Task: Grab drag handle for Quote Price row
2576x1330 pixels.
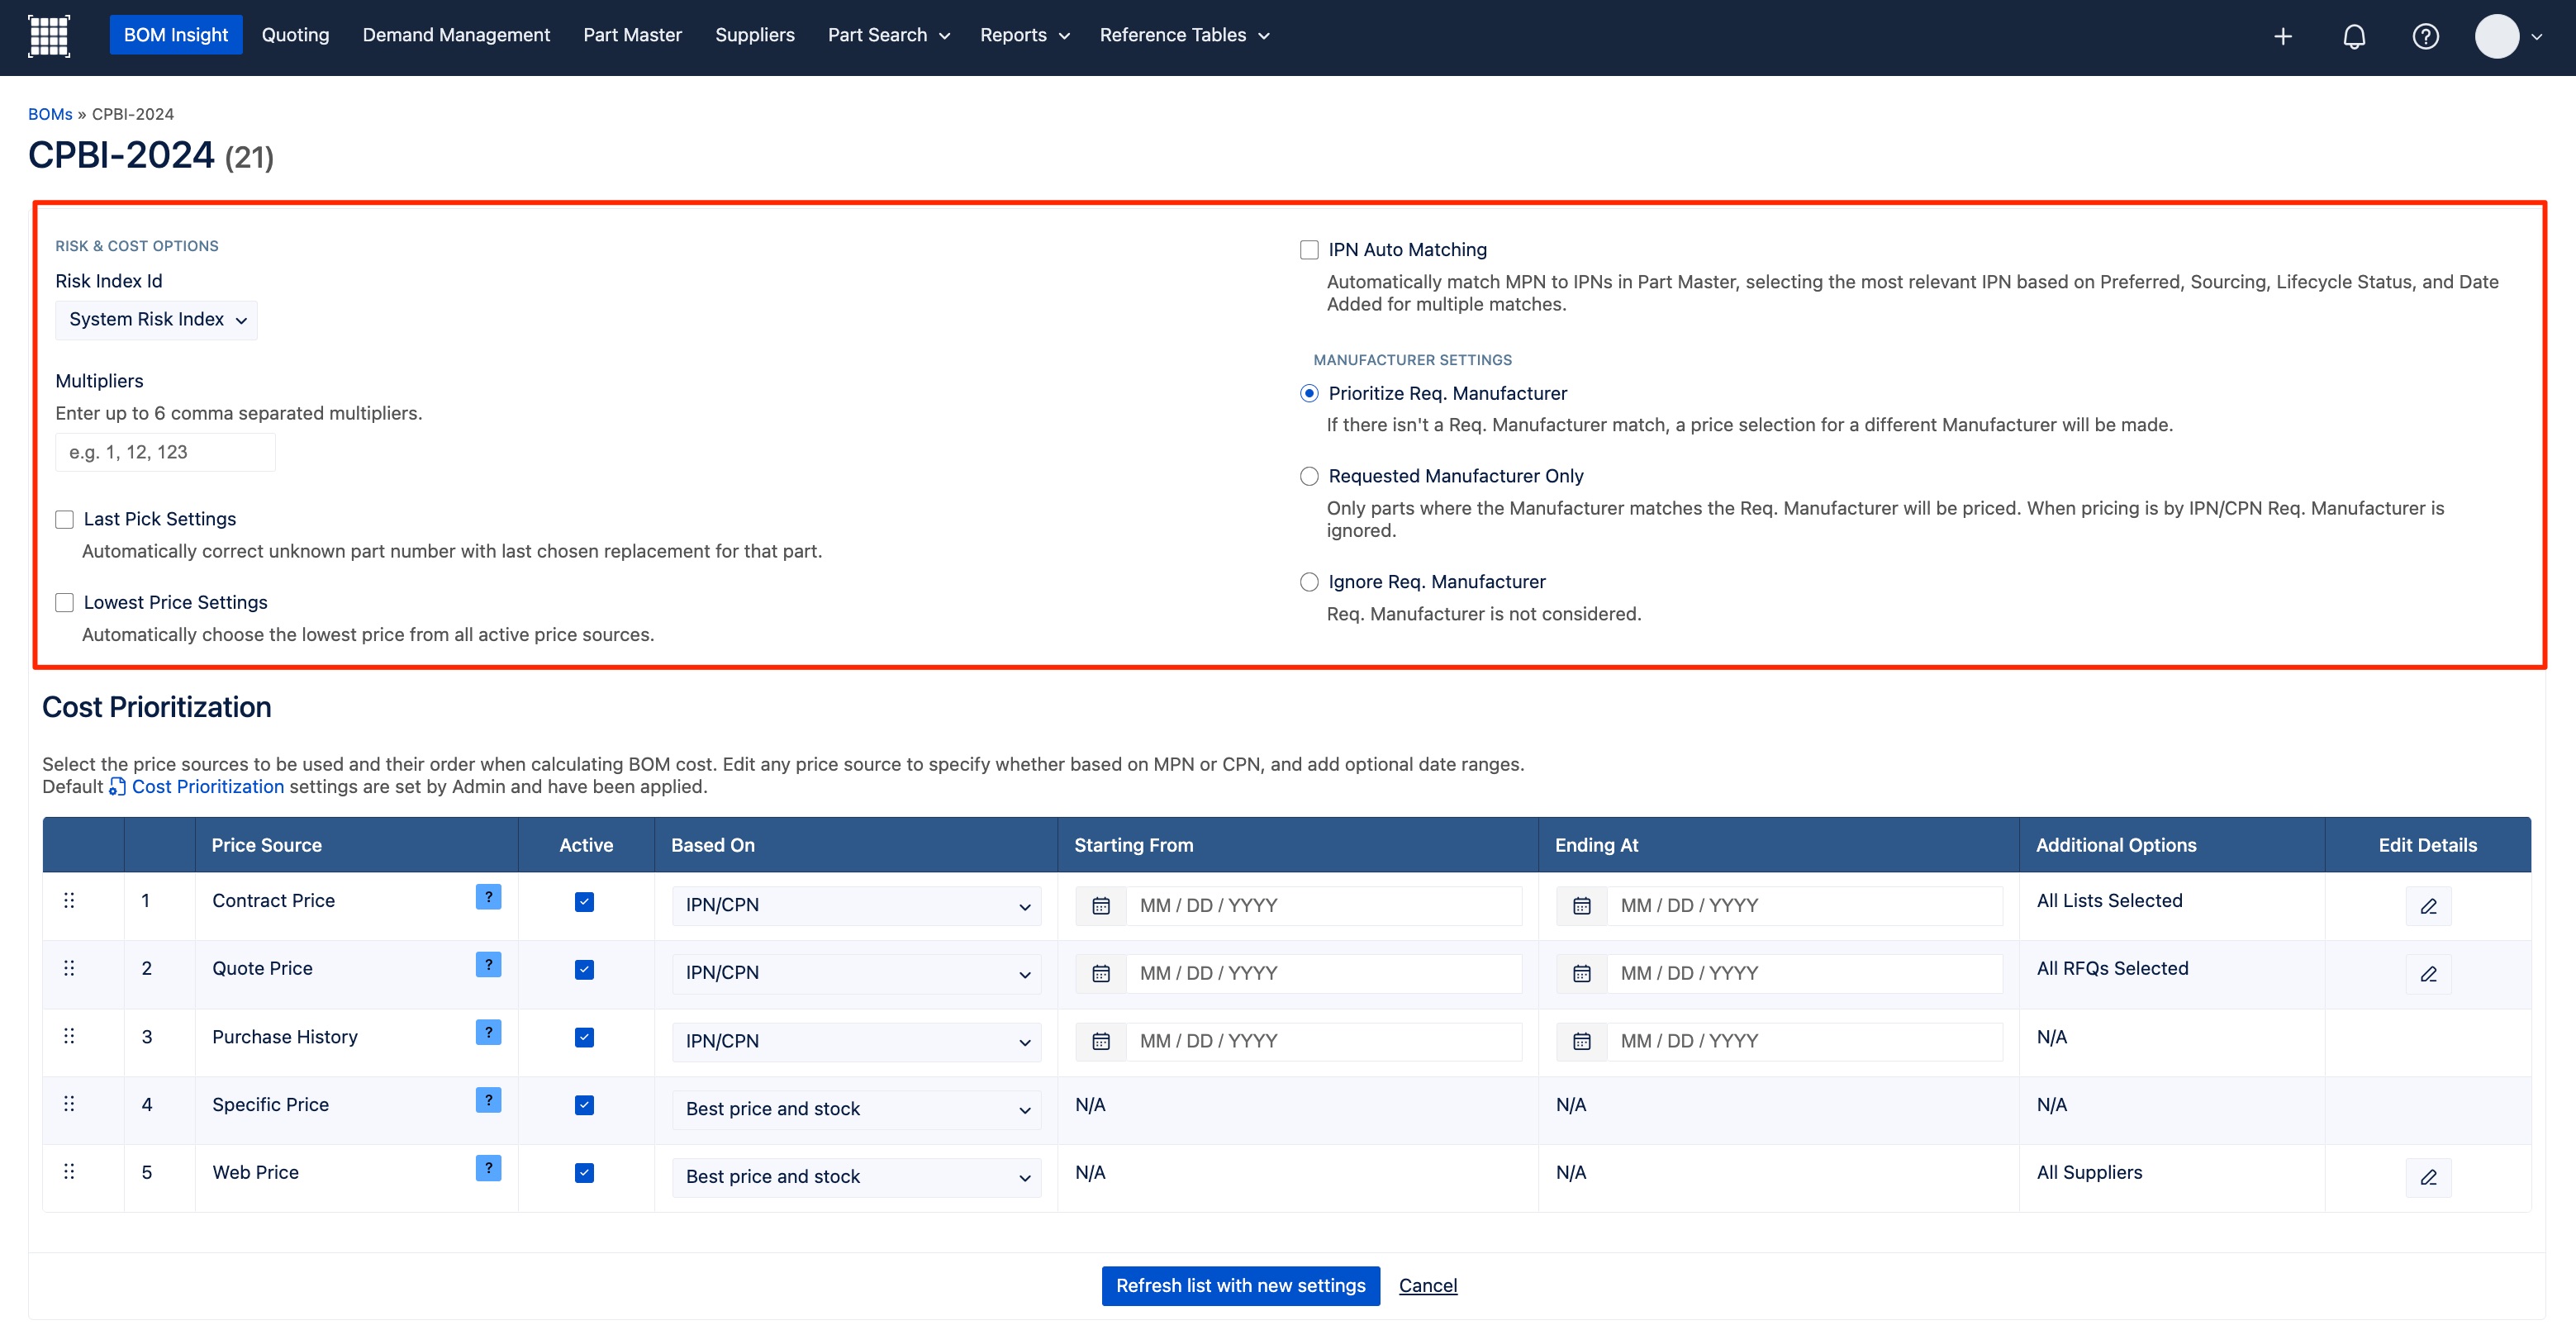Action: pyautogui.click(x=69, y=968)
